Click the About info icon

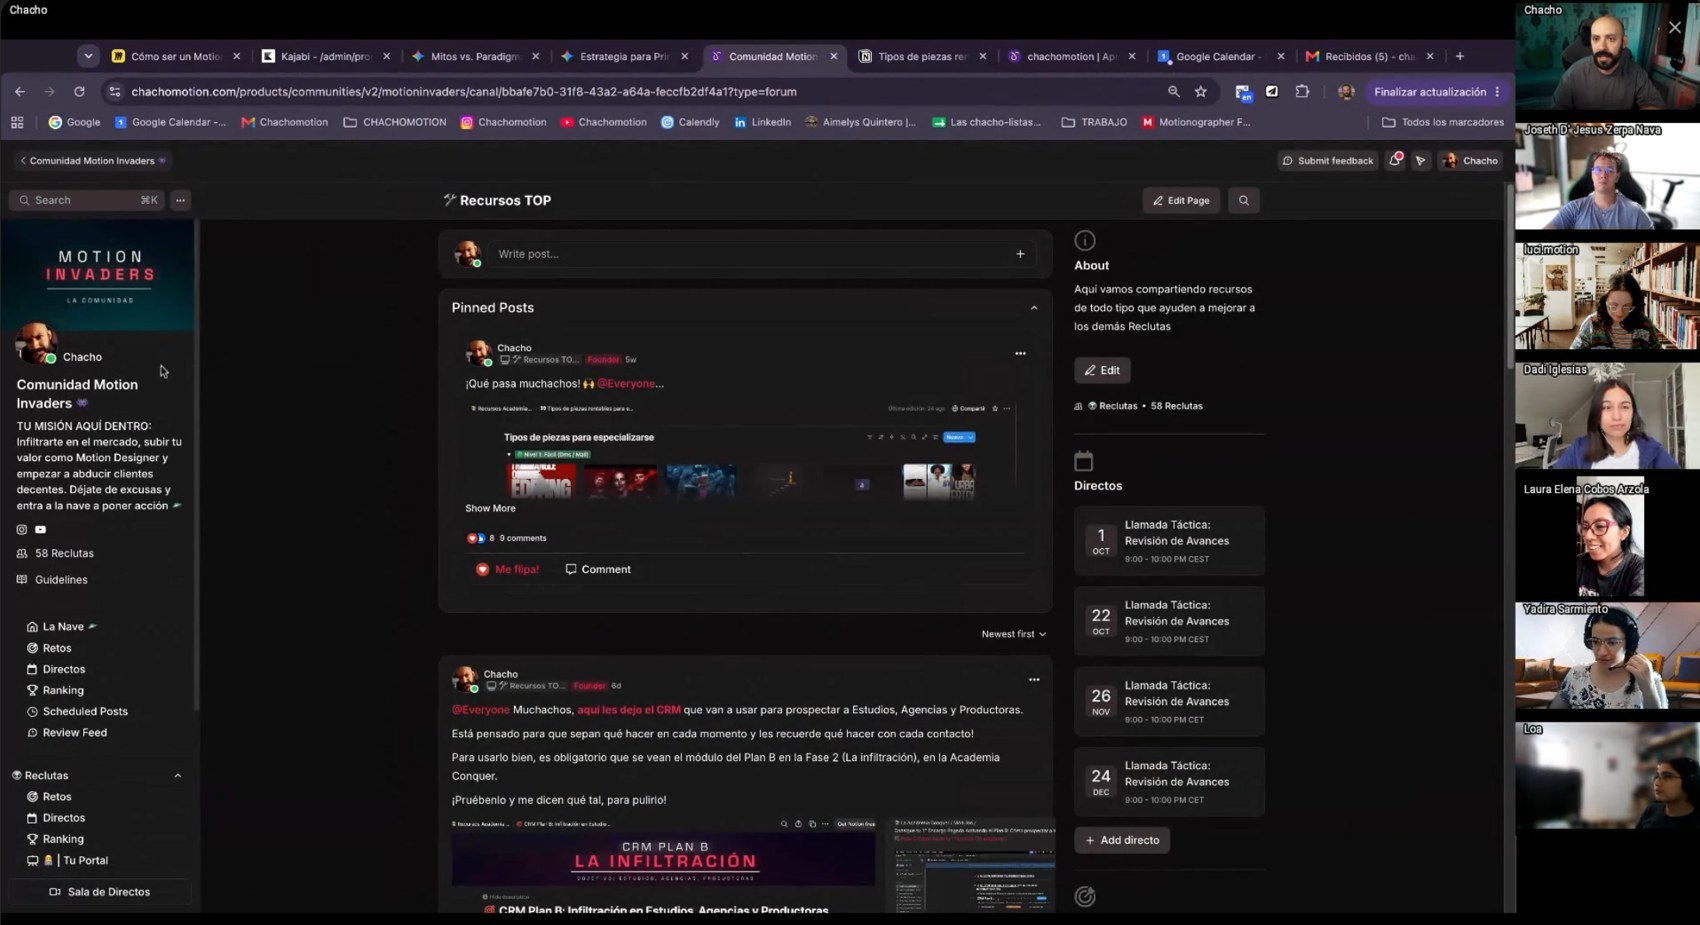click(x=1085, y=240)
